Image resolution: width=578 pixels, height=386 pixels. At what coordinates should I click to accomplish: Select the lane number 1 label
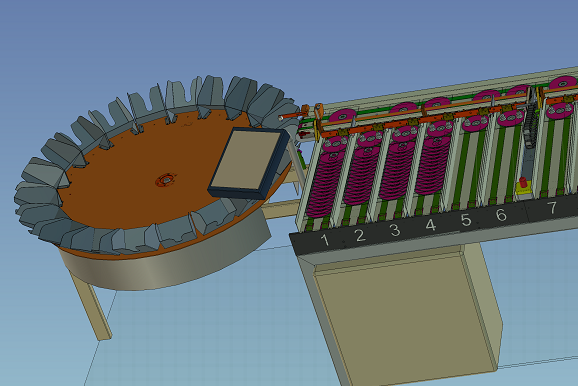(325, 240)
